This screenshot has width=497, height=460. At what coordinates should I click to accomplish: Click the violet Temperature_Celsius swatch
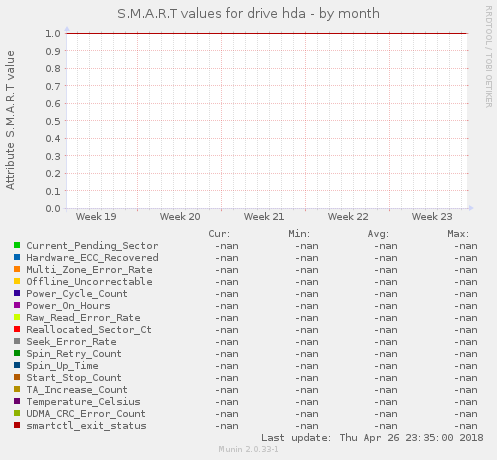click(17, 401)
